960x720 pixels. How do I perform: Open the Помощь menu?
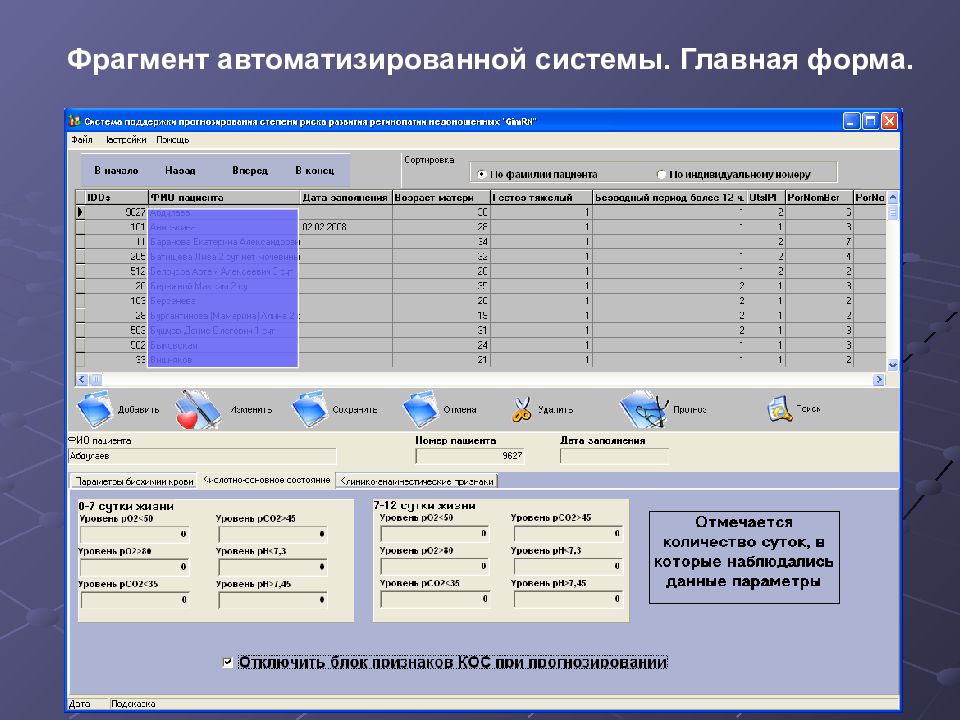click(x=173, y=140)
